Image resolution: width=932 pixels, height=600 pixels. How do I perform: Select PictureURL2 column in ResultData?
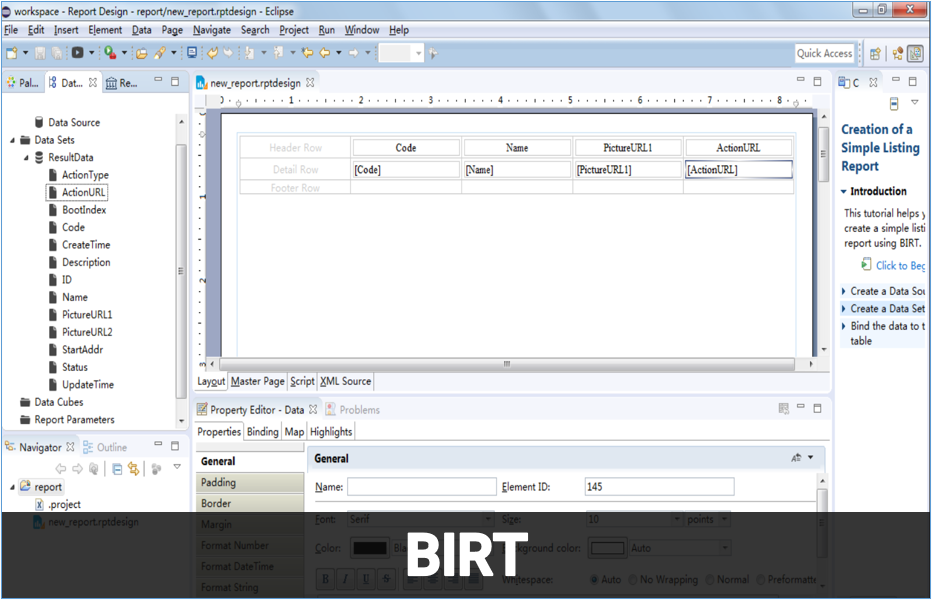tap(87, 332)
